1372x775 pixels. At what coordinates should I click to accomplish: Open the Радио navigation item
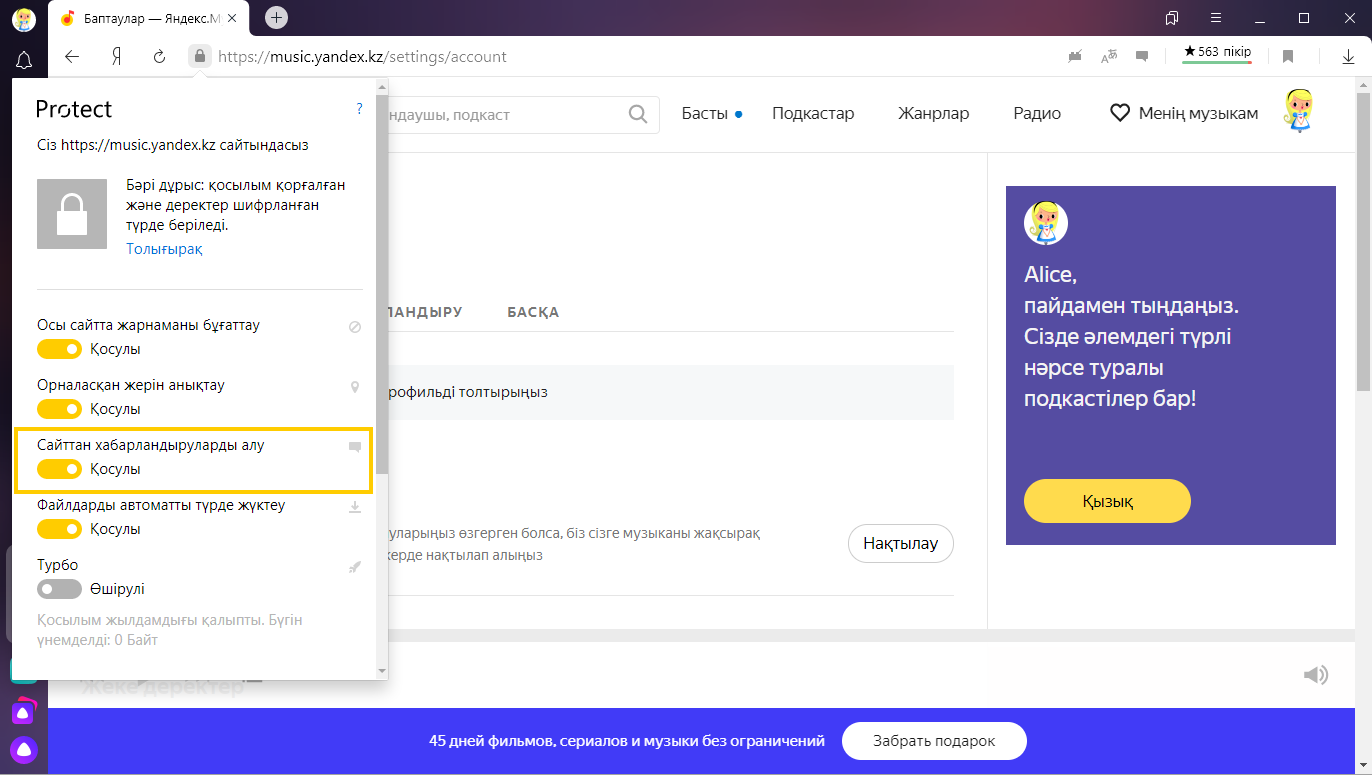pyautogui.click(x=1037, y=113)
